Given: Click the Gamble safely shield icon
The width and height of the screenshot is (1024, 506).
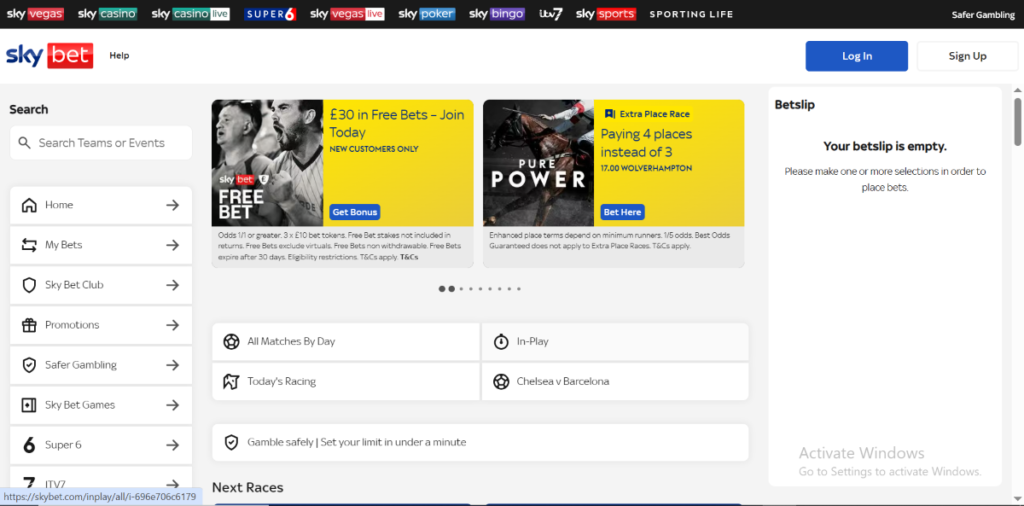Looking at the screenshot, I should (231, 442).
